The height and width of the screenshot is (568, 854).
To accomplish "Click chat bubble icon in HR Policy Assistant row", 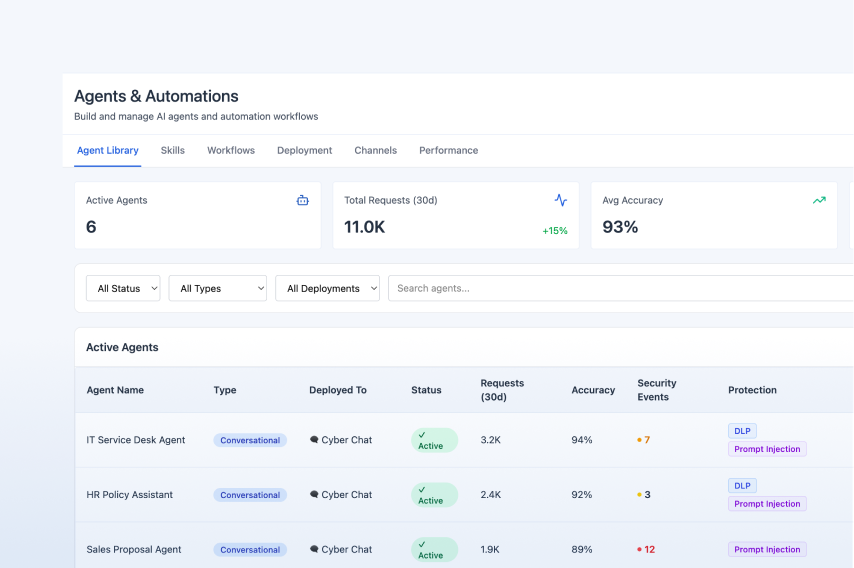I will (314, 494).
